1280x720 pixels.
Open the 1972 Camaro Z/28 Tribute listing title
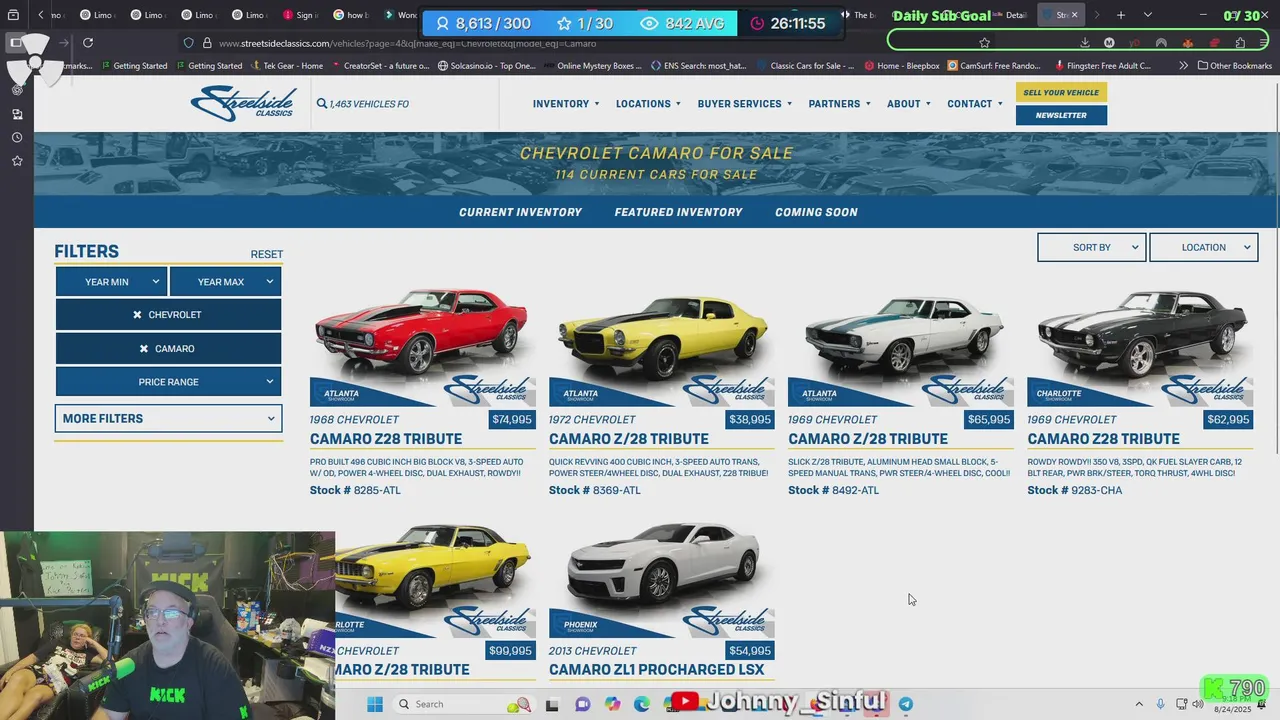(629, 439)
